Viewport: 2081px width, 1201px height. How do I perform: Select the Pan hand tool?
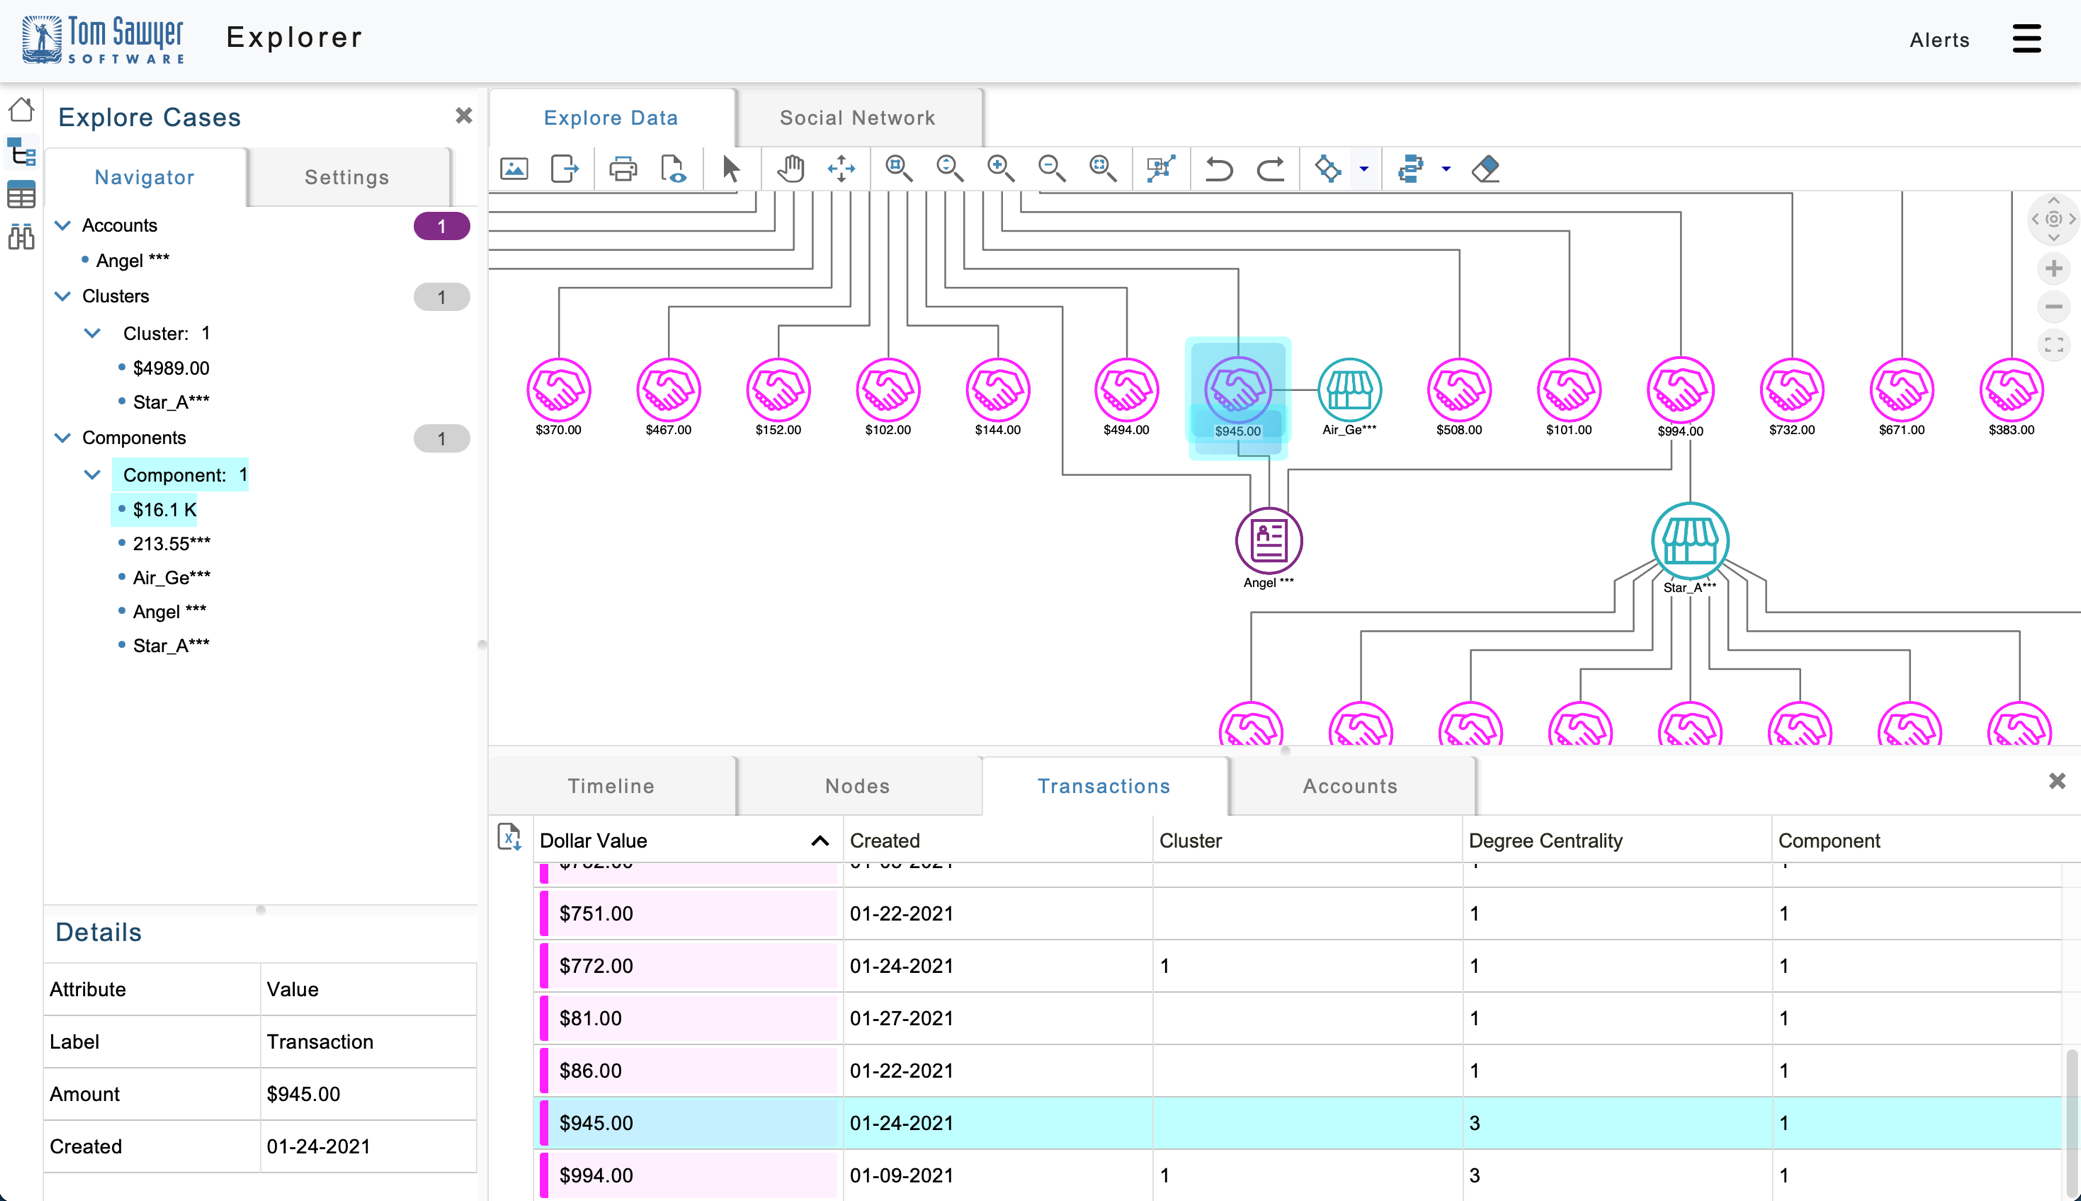tap(790, 168)
